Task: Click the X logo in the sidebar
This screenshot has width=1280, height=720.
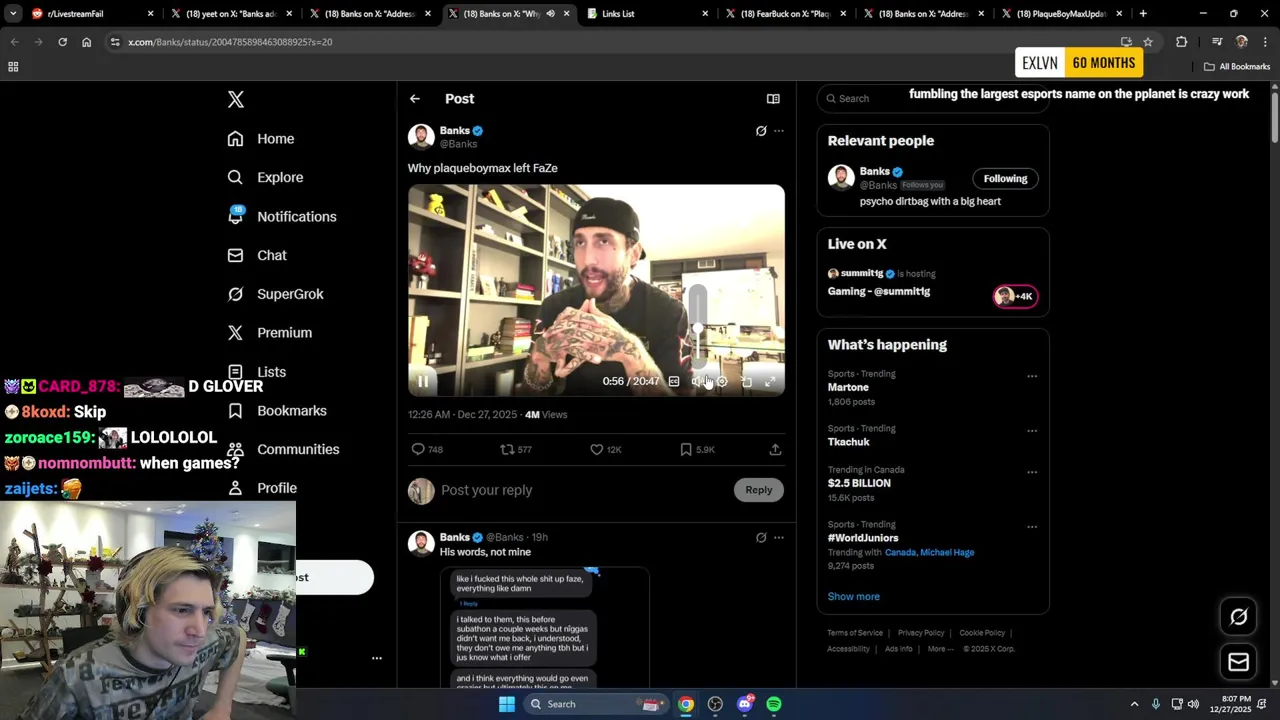Action: point(236,99)
